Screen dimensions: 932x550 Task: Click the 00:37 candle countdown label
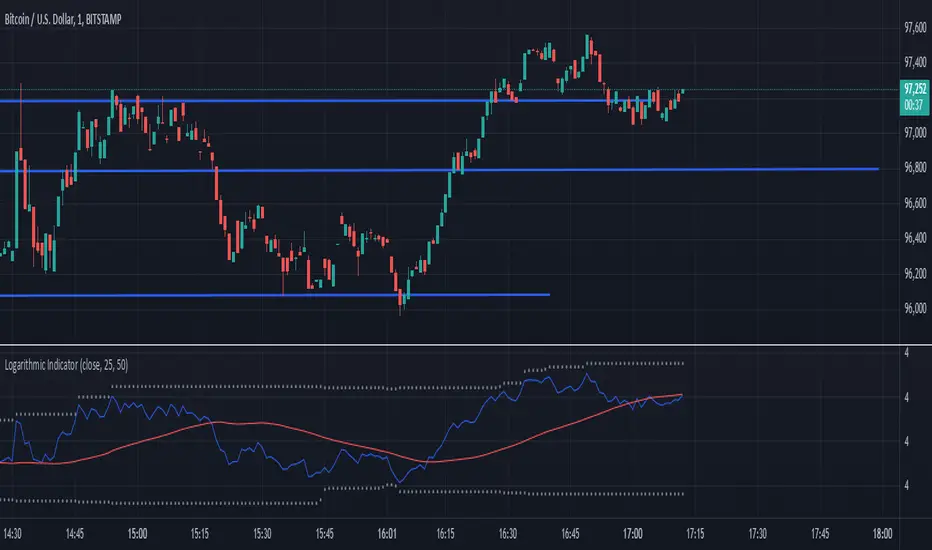point(914,105)
